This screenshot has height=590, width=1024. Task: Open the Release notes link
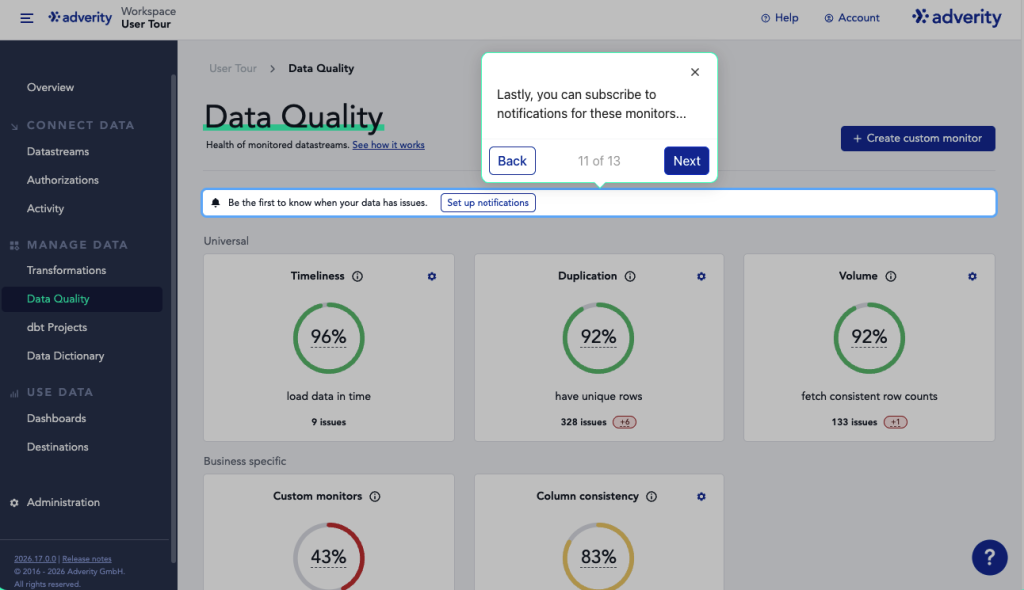(x=87, y=559)
